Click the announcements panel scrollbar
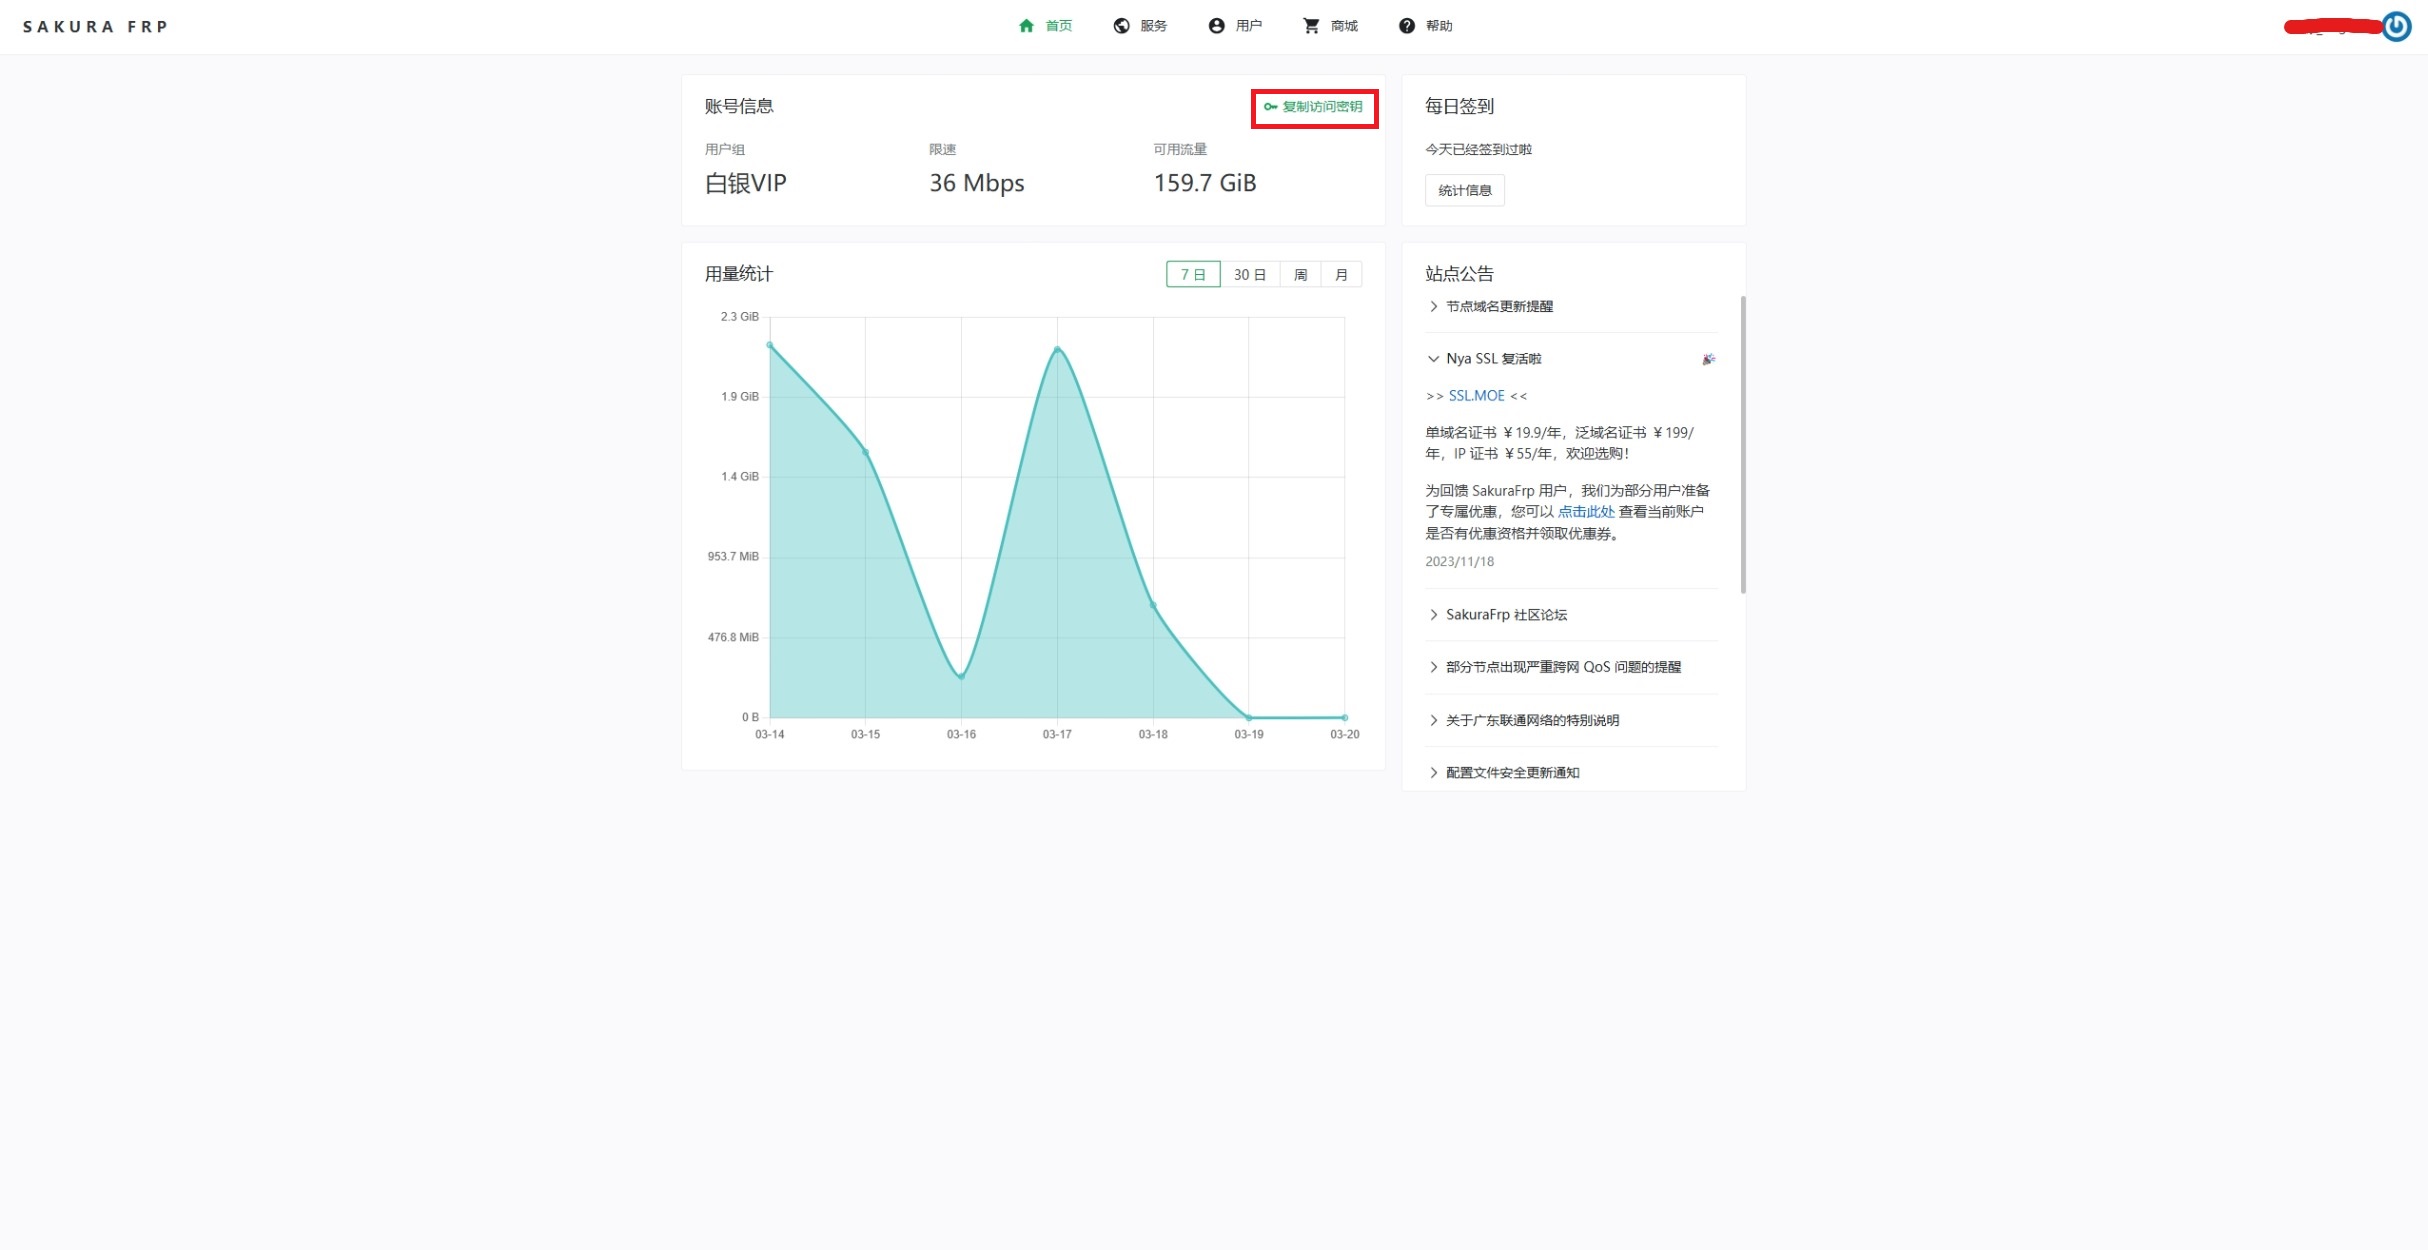 (1743, 445)
